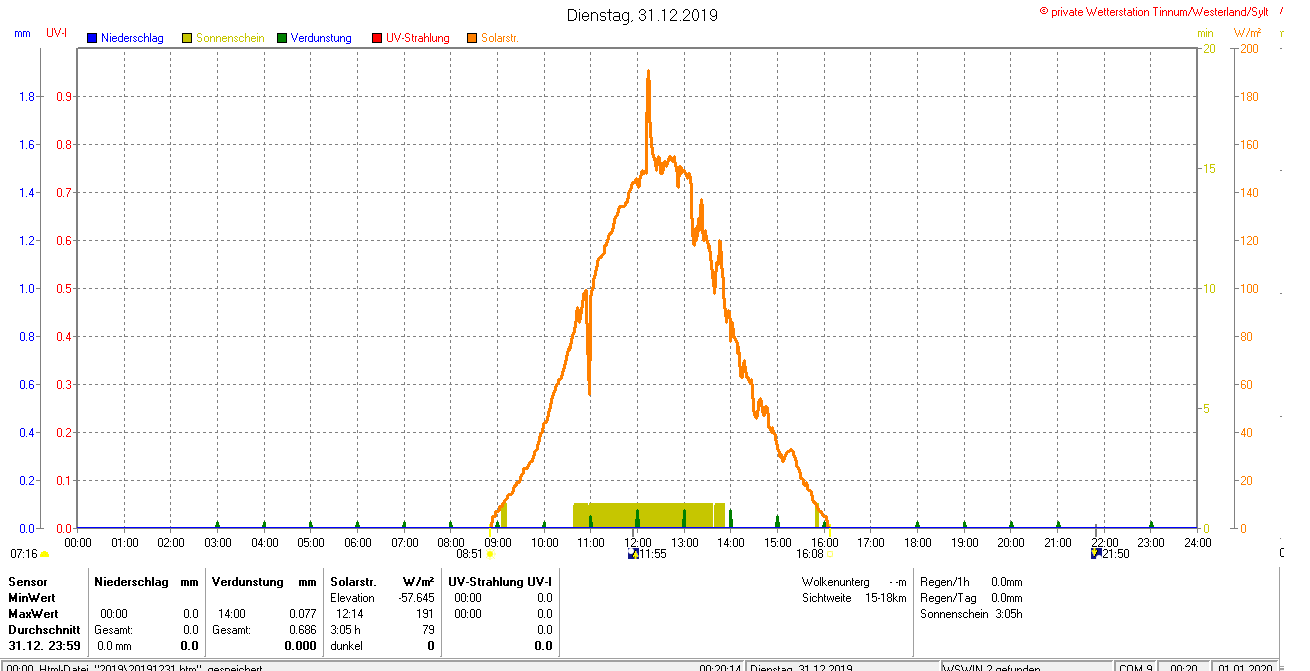Click the private Wetterstation Tinnum copyright text
The image size is (1310, 671).
pyautogui.click(x=1155, y=11)
